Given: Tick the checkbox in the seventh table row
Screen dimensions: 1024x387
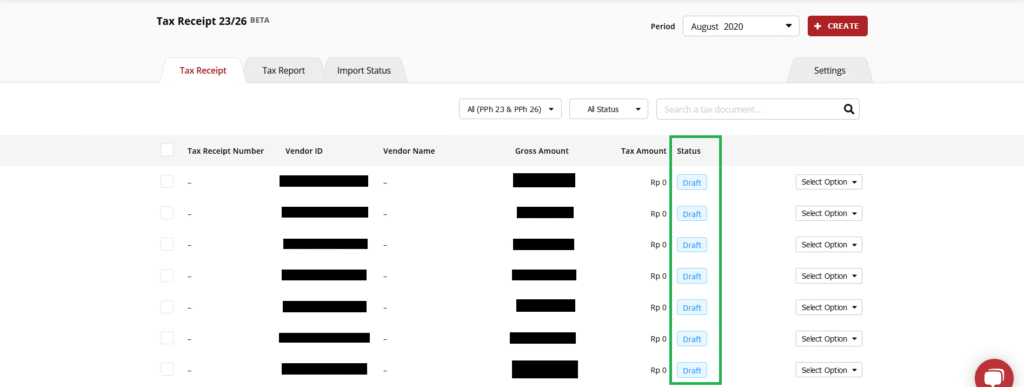Looking at the screenshot, I should point(167,369).
